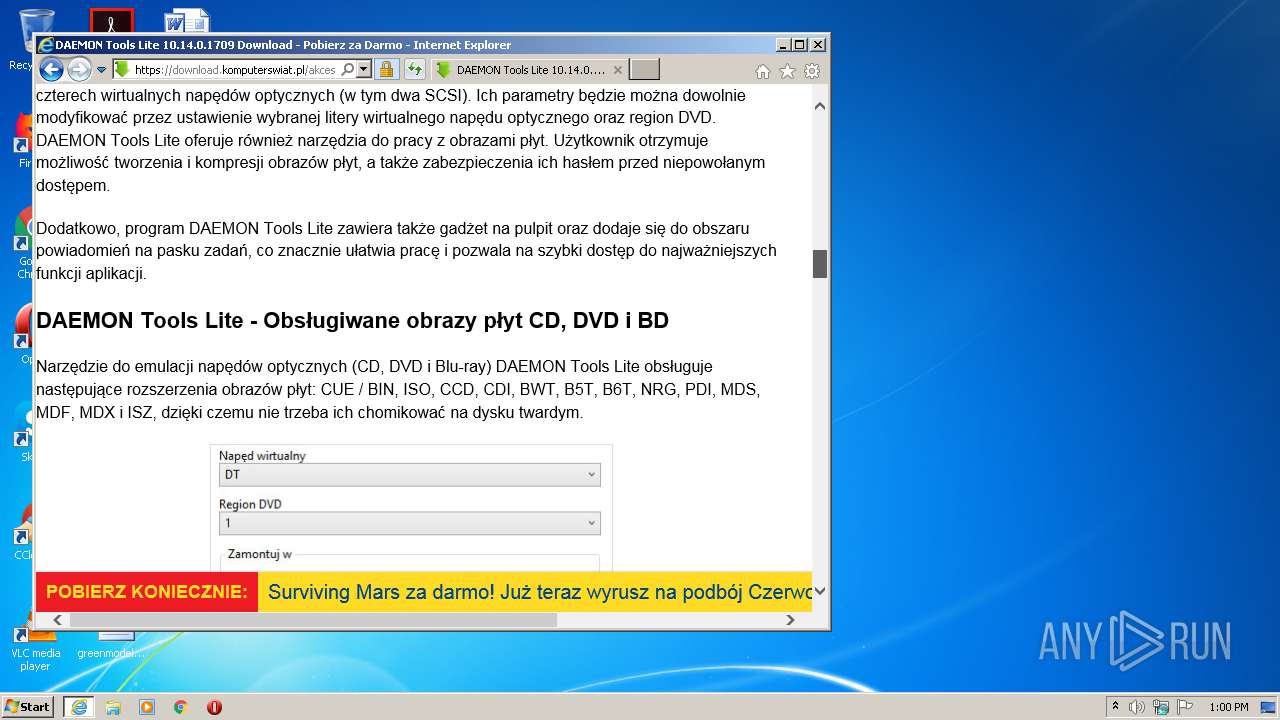Open Favorites with the star icon
Image resolution: width=1280 pixels, height=720 pixels.
pos(787,71)
